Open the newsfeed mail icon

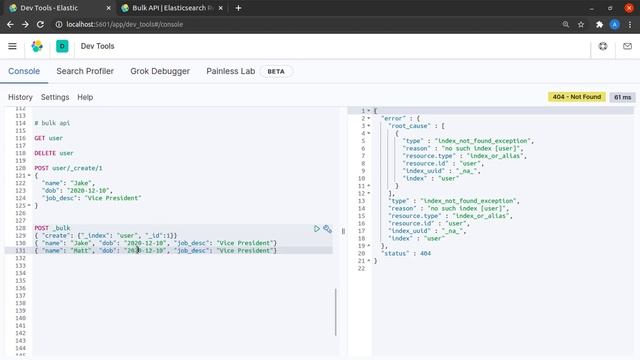[627, 46]
